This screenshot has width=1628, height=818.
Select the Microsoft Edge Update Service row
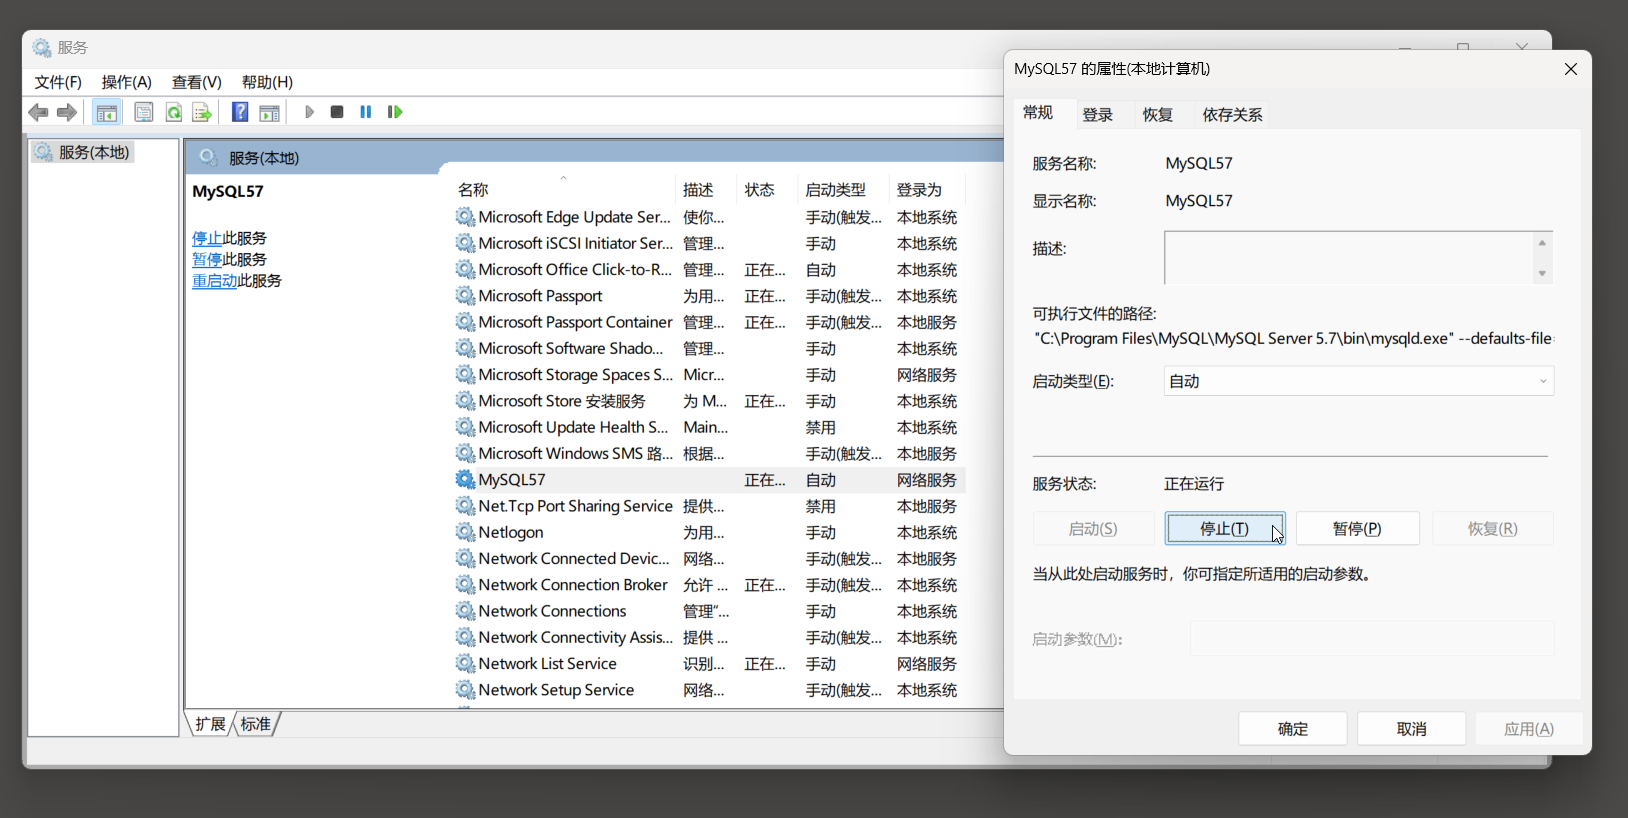pyautogui.click(x=710, y=217)
